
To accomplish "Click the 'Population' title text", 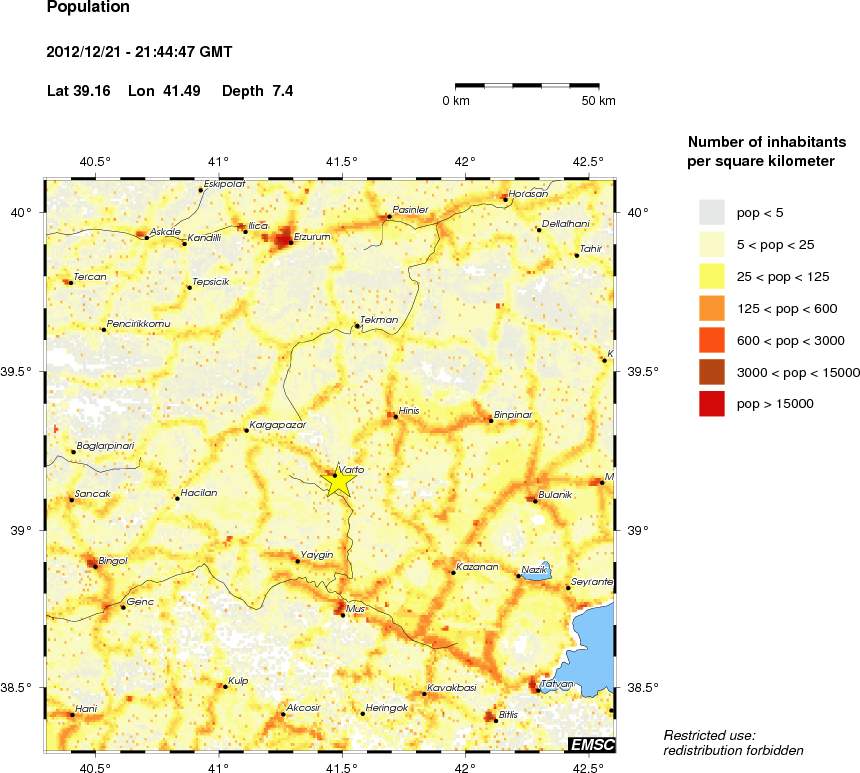I will [88, 8].
